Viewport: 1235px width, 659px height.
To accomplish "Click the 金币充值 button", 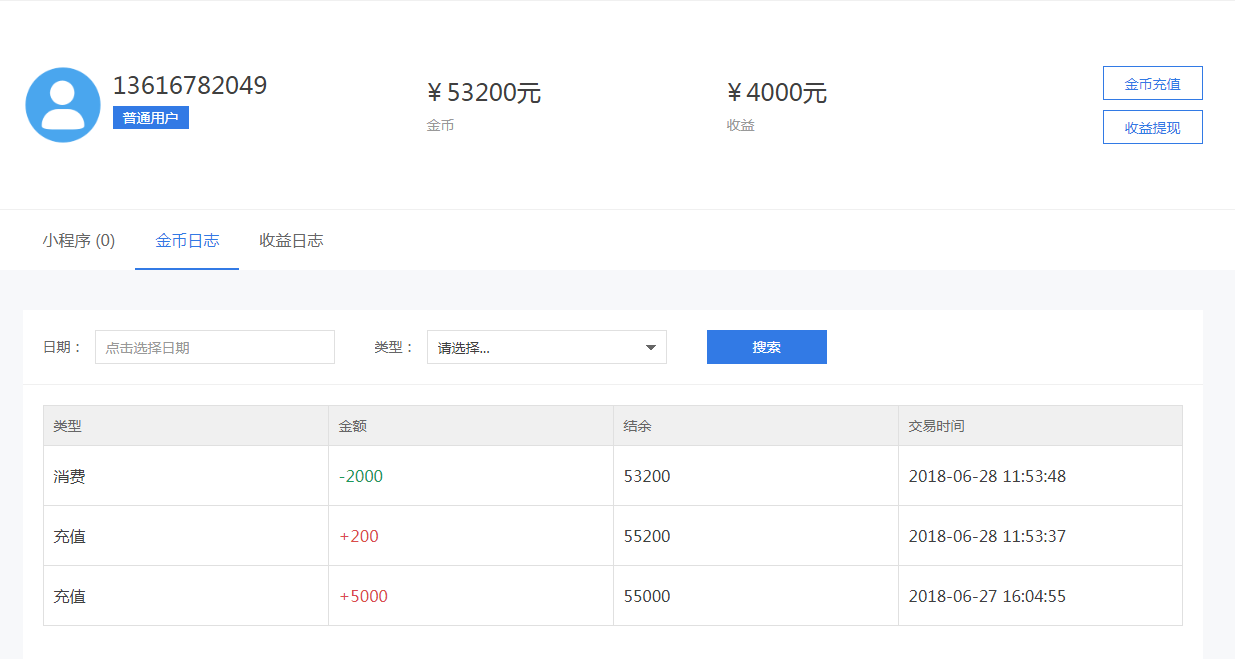I will (x=1152, y=84).
